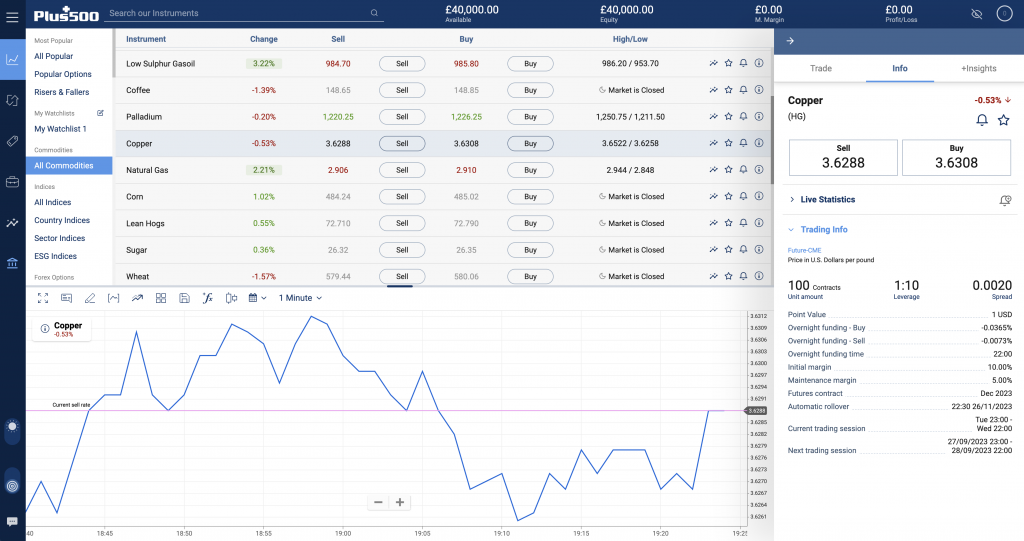
Task: Switch to the Info tab
Action: tap(900, 68)
